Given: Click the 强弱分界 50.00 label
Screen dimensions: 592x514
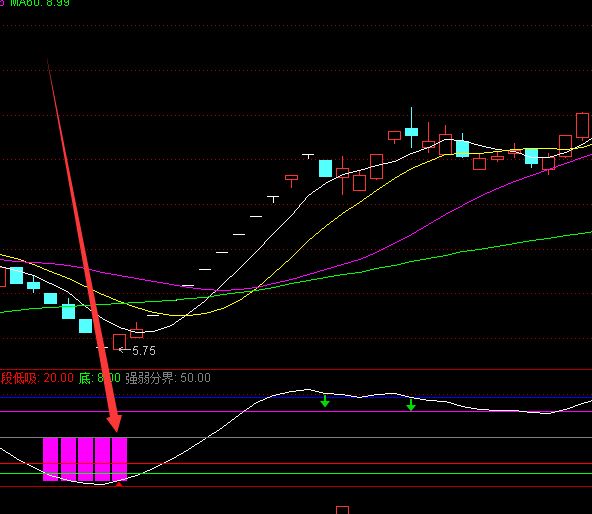Looking at the screenshot, I should coord(168,378).
